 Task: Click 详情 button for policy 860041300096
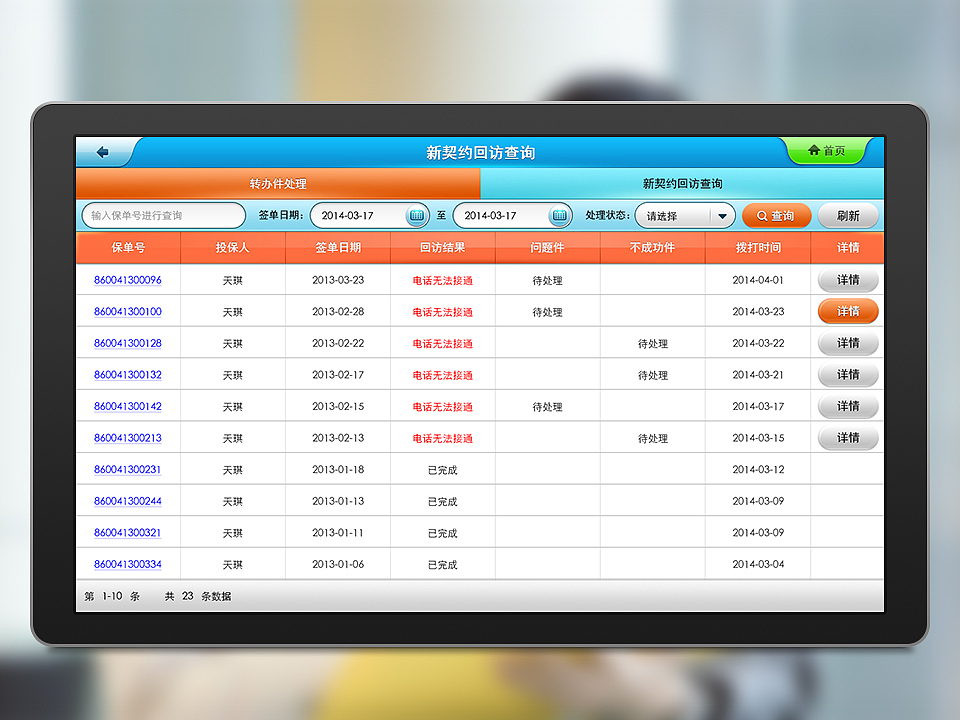[x=848, y=280]
